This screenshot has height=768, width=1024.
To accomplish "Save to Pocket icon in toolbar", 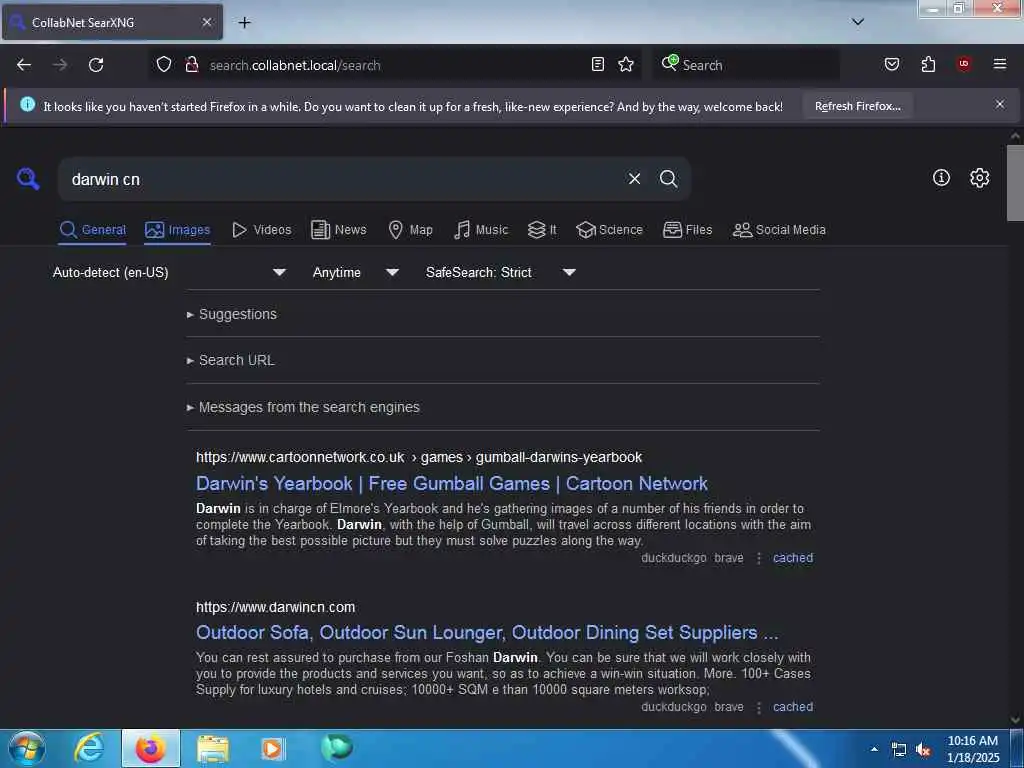I will tap(892, 64).
